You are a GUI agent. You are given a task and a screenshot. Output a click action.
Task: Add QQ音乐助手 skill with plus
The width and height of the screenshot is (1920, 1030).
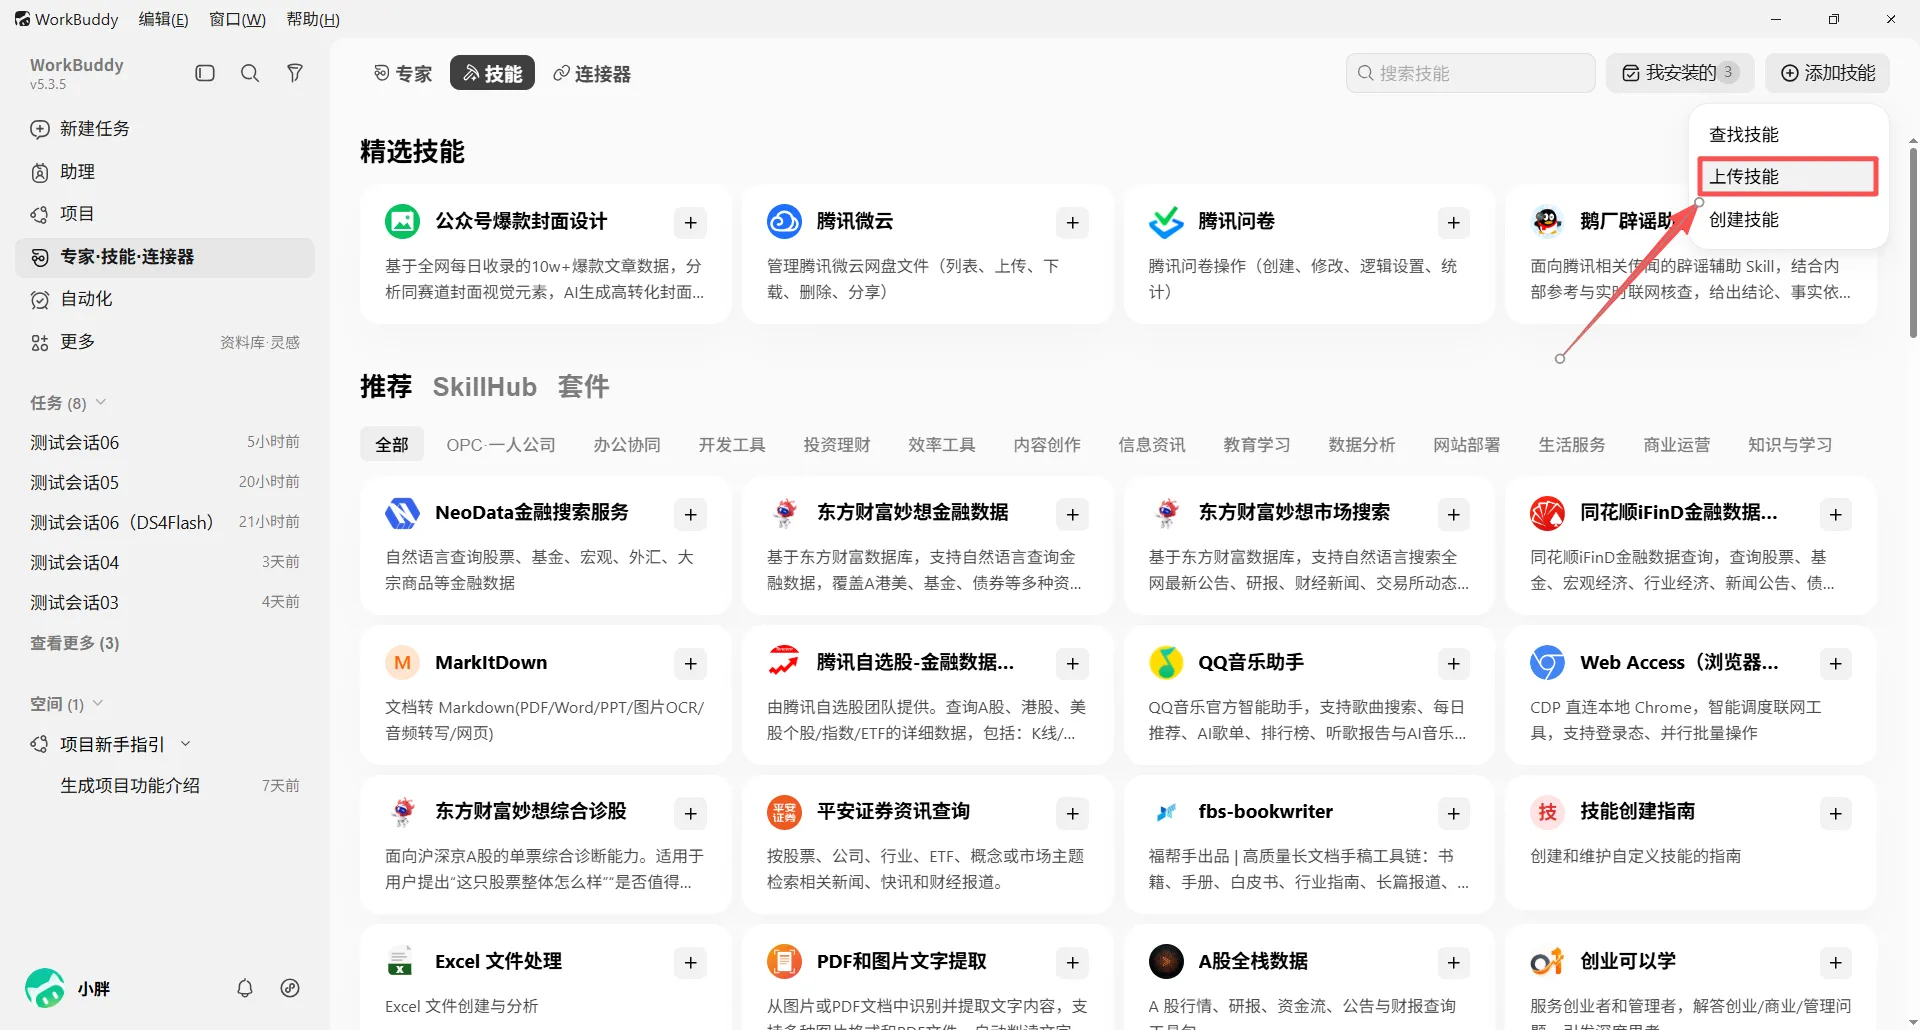coord(1454,664)
